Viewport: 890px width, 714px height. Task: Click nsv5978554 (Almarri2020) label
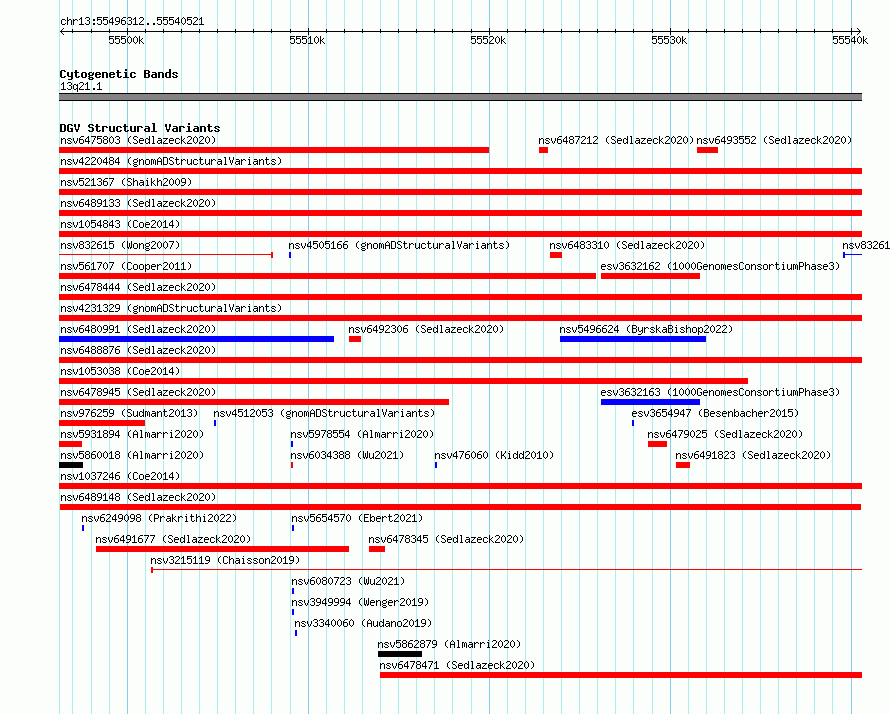362,434
